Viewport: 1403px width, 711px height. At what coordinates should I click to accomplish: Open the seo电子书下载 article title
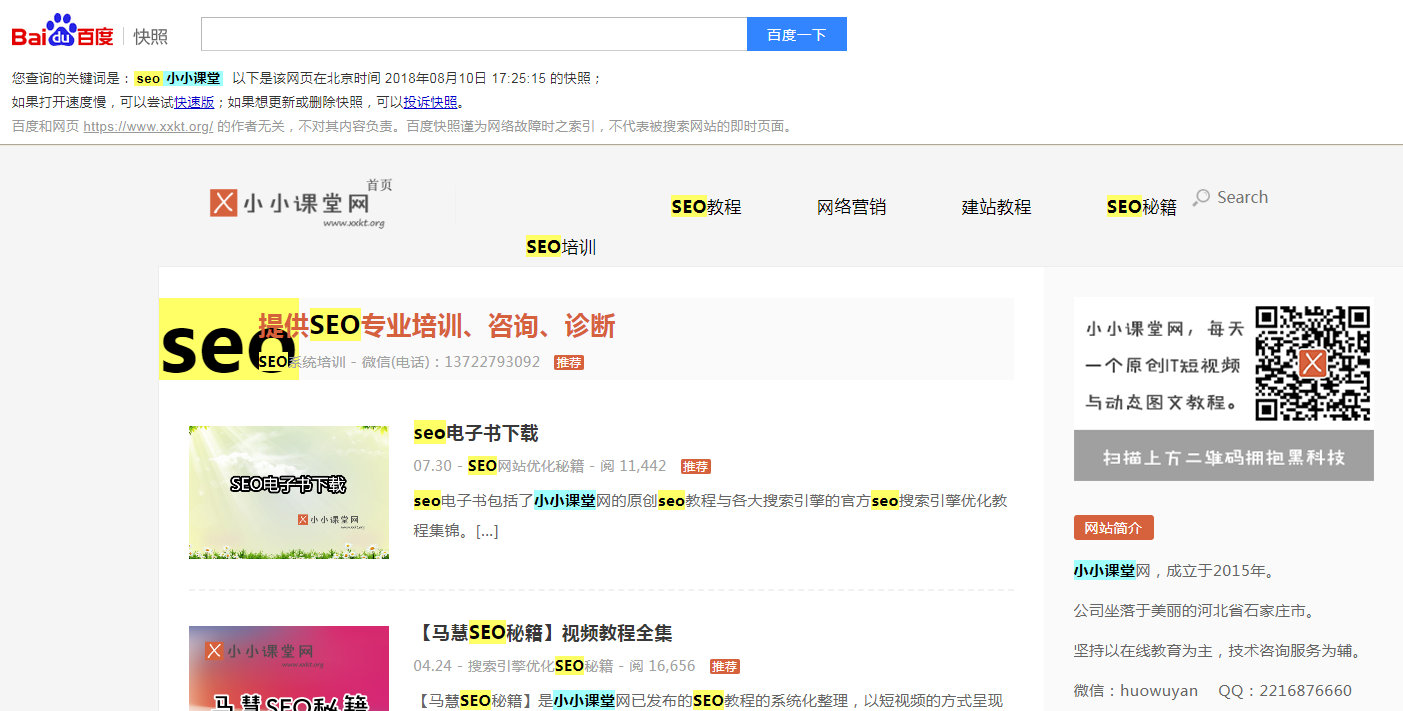[x=476, y=433]
